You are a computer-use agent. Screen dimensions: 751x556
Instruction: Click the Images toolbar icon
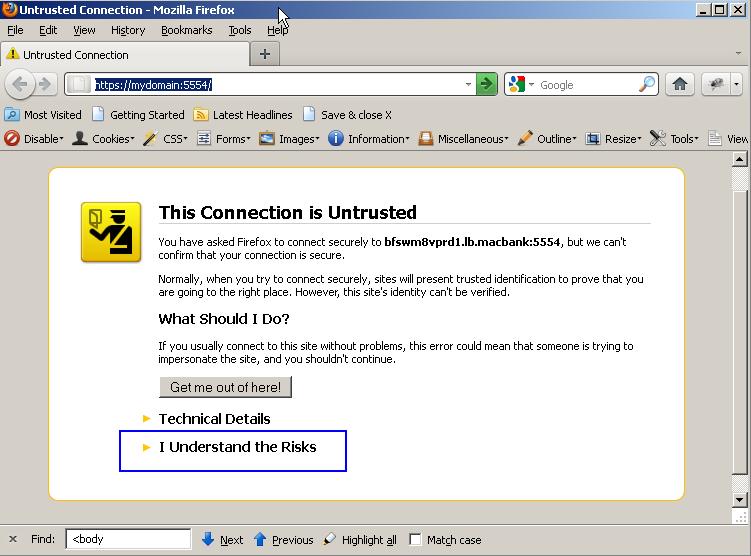tap(266, 138)
